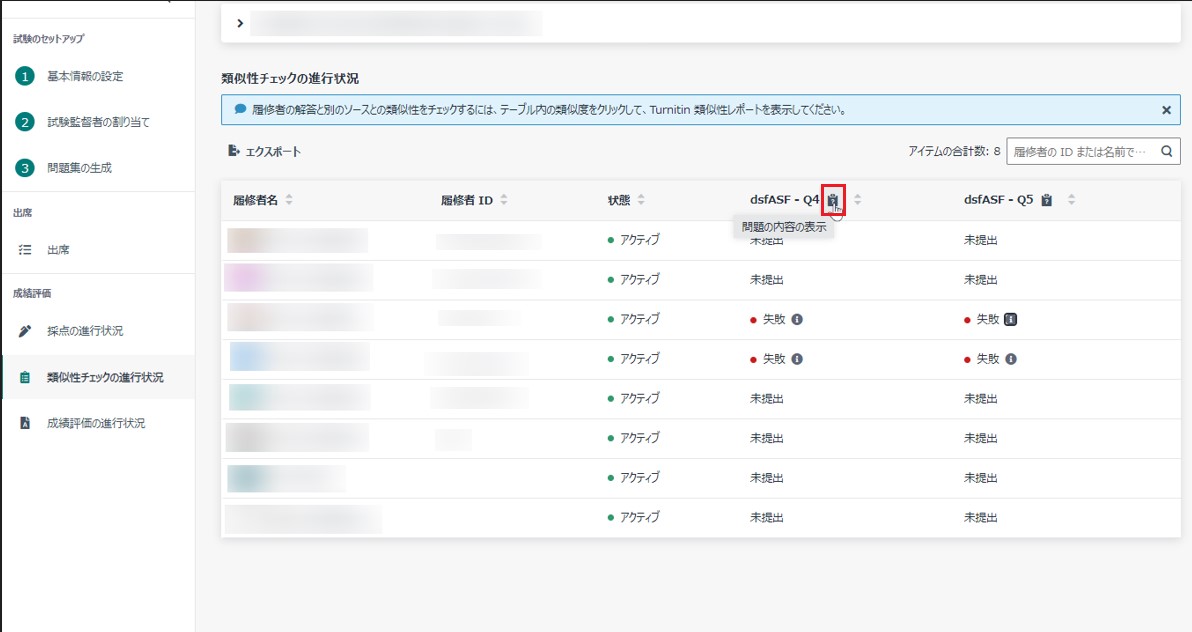Screen dimensions: 1192x632
Task: Click the エクスポート button
Action: click(x=265, y=152)
